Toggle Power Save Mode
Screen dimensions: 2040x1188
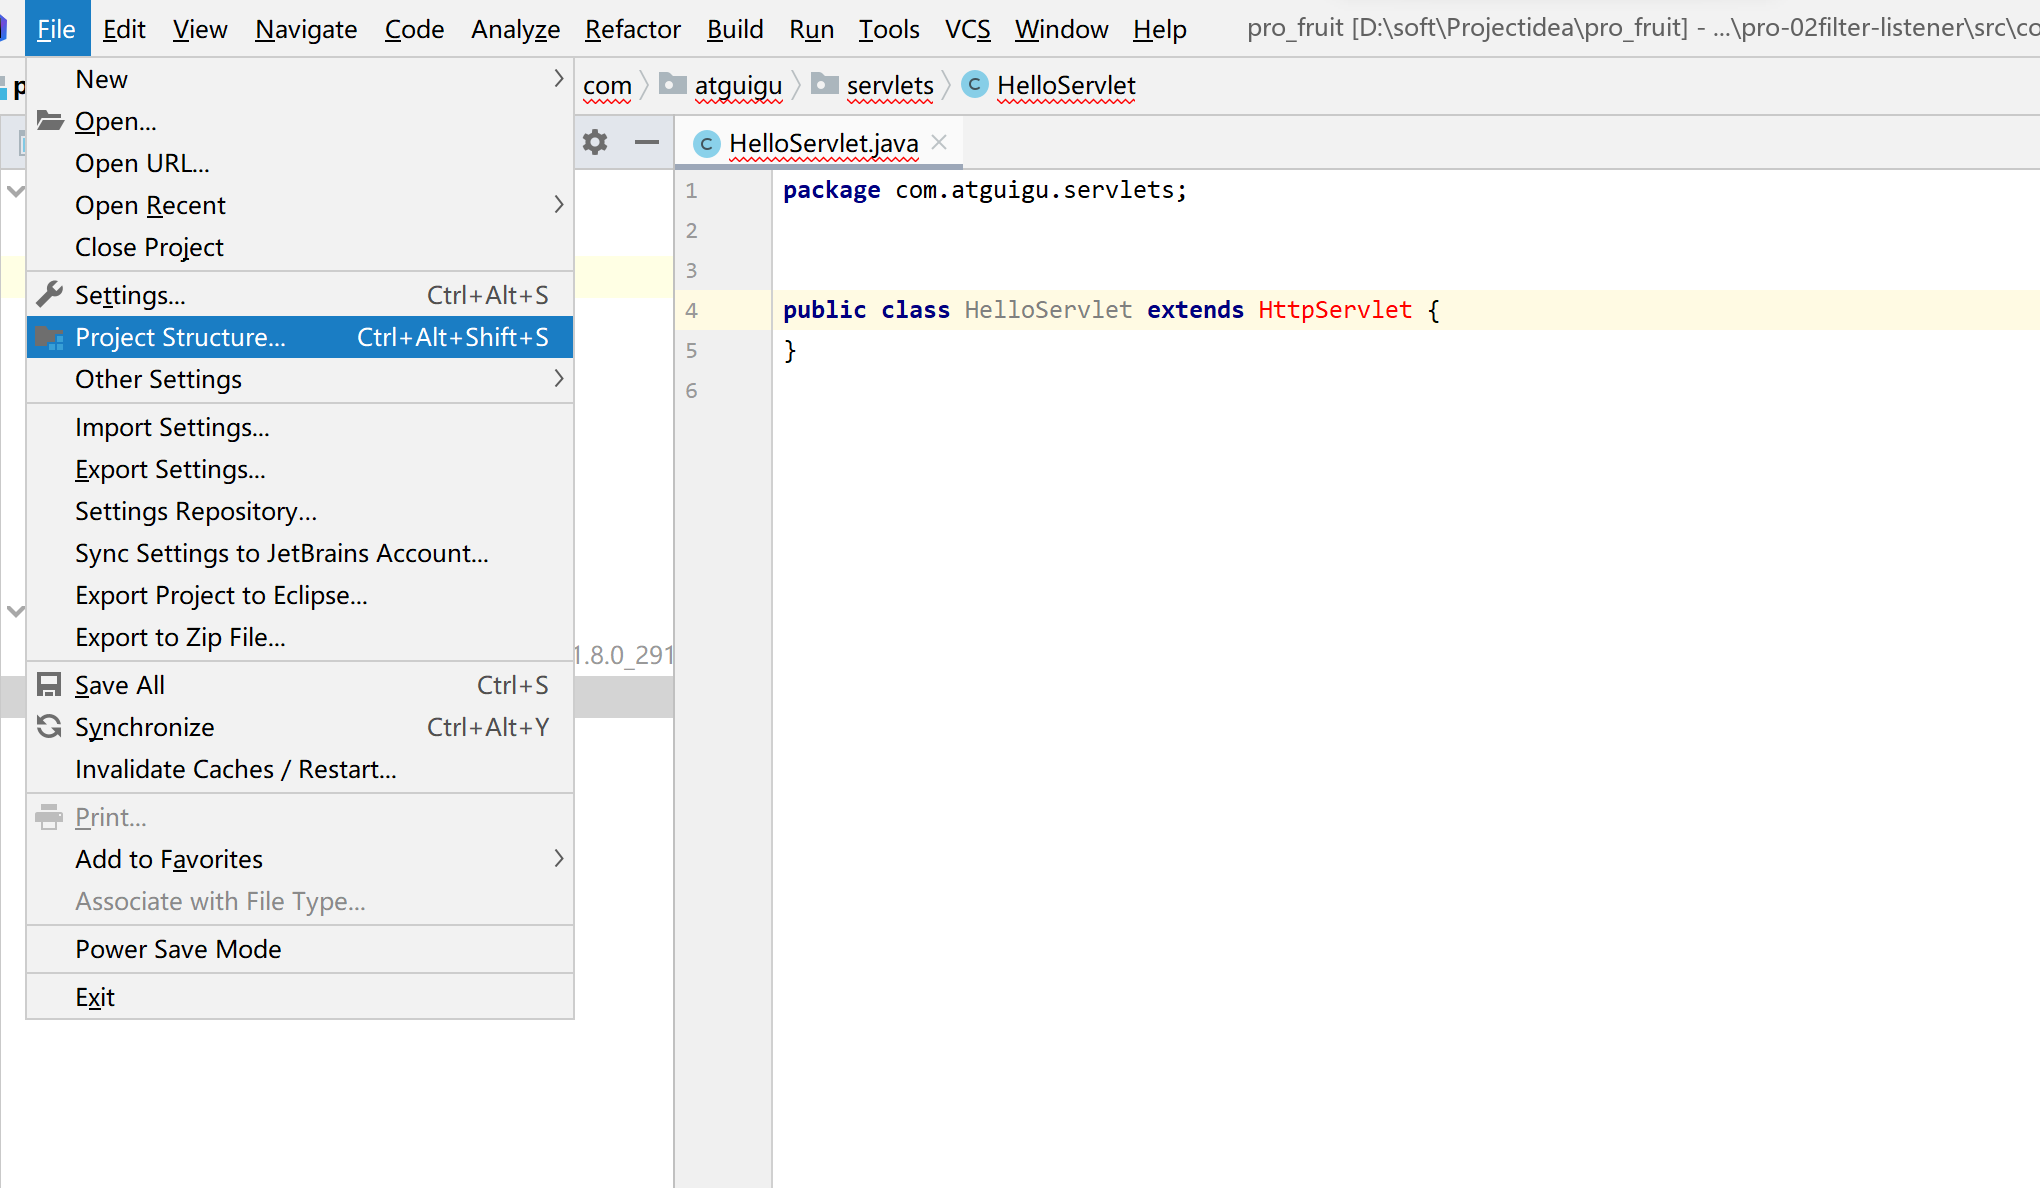[300, 949]
